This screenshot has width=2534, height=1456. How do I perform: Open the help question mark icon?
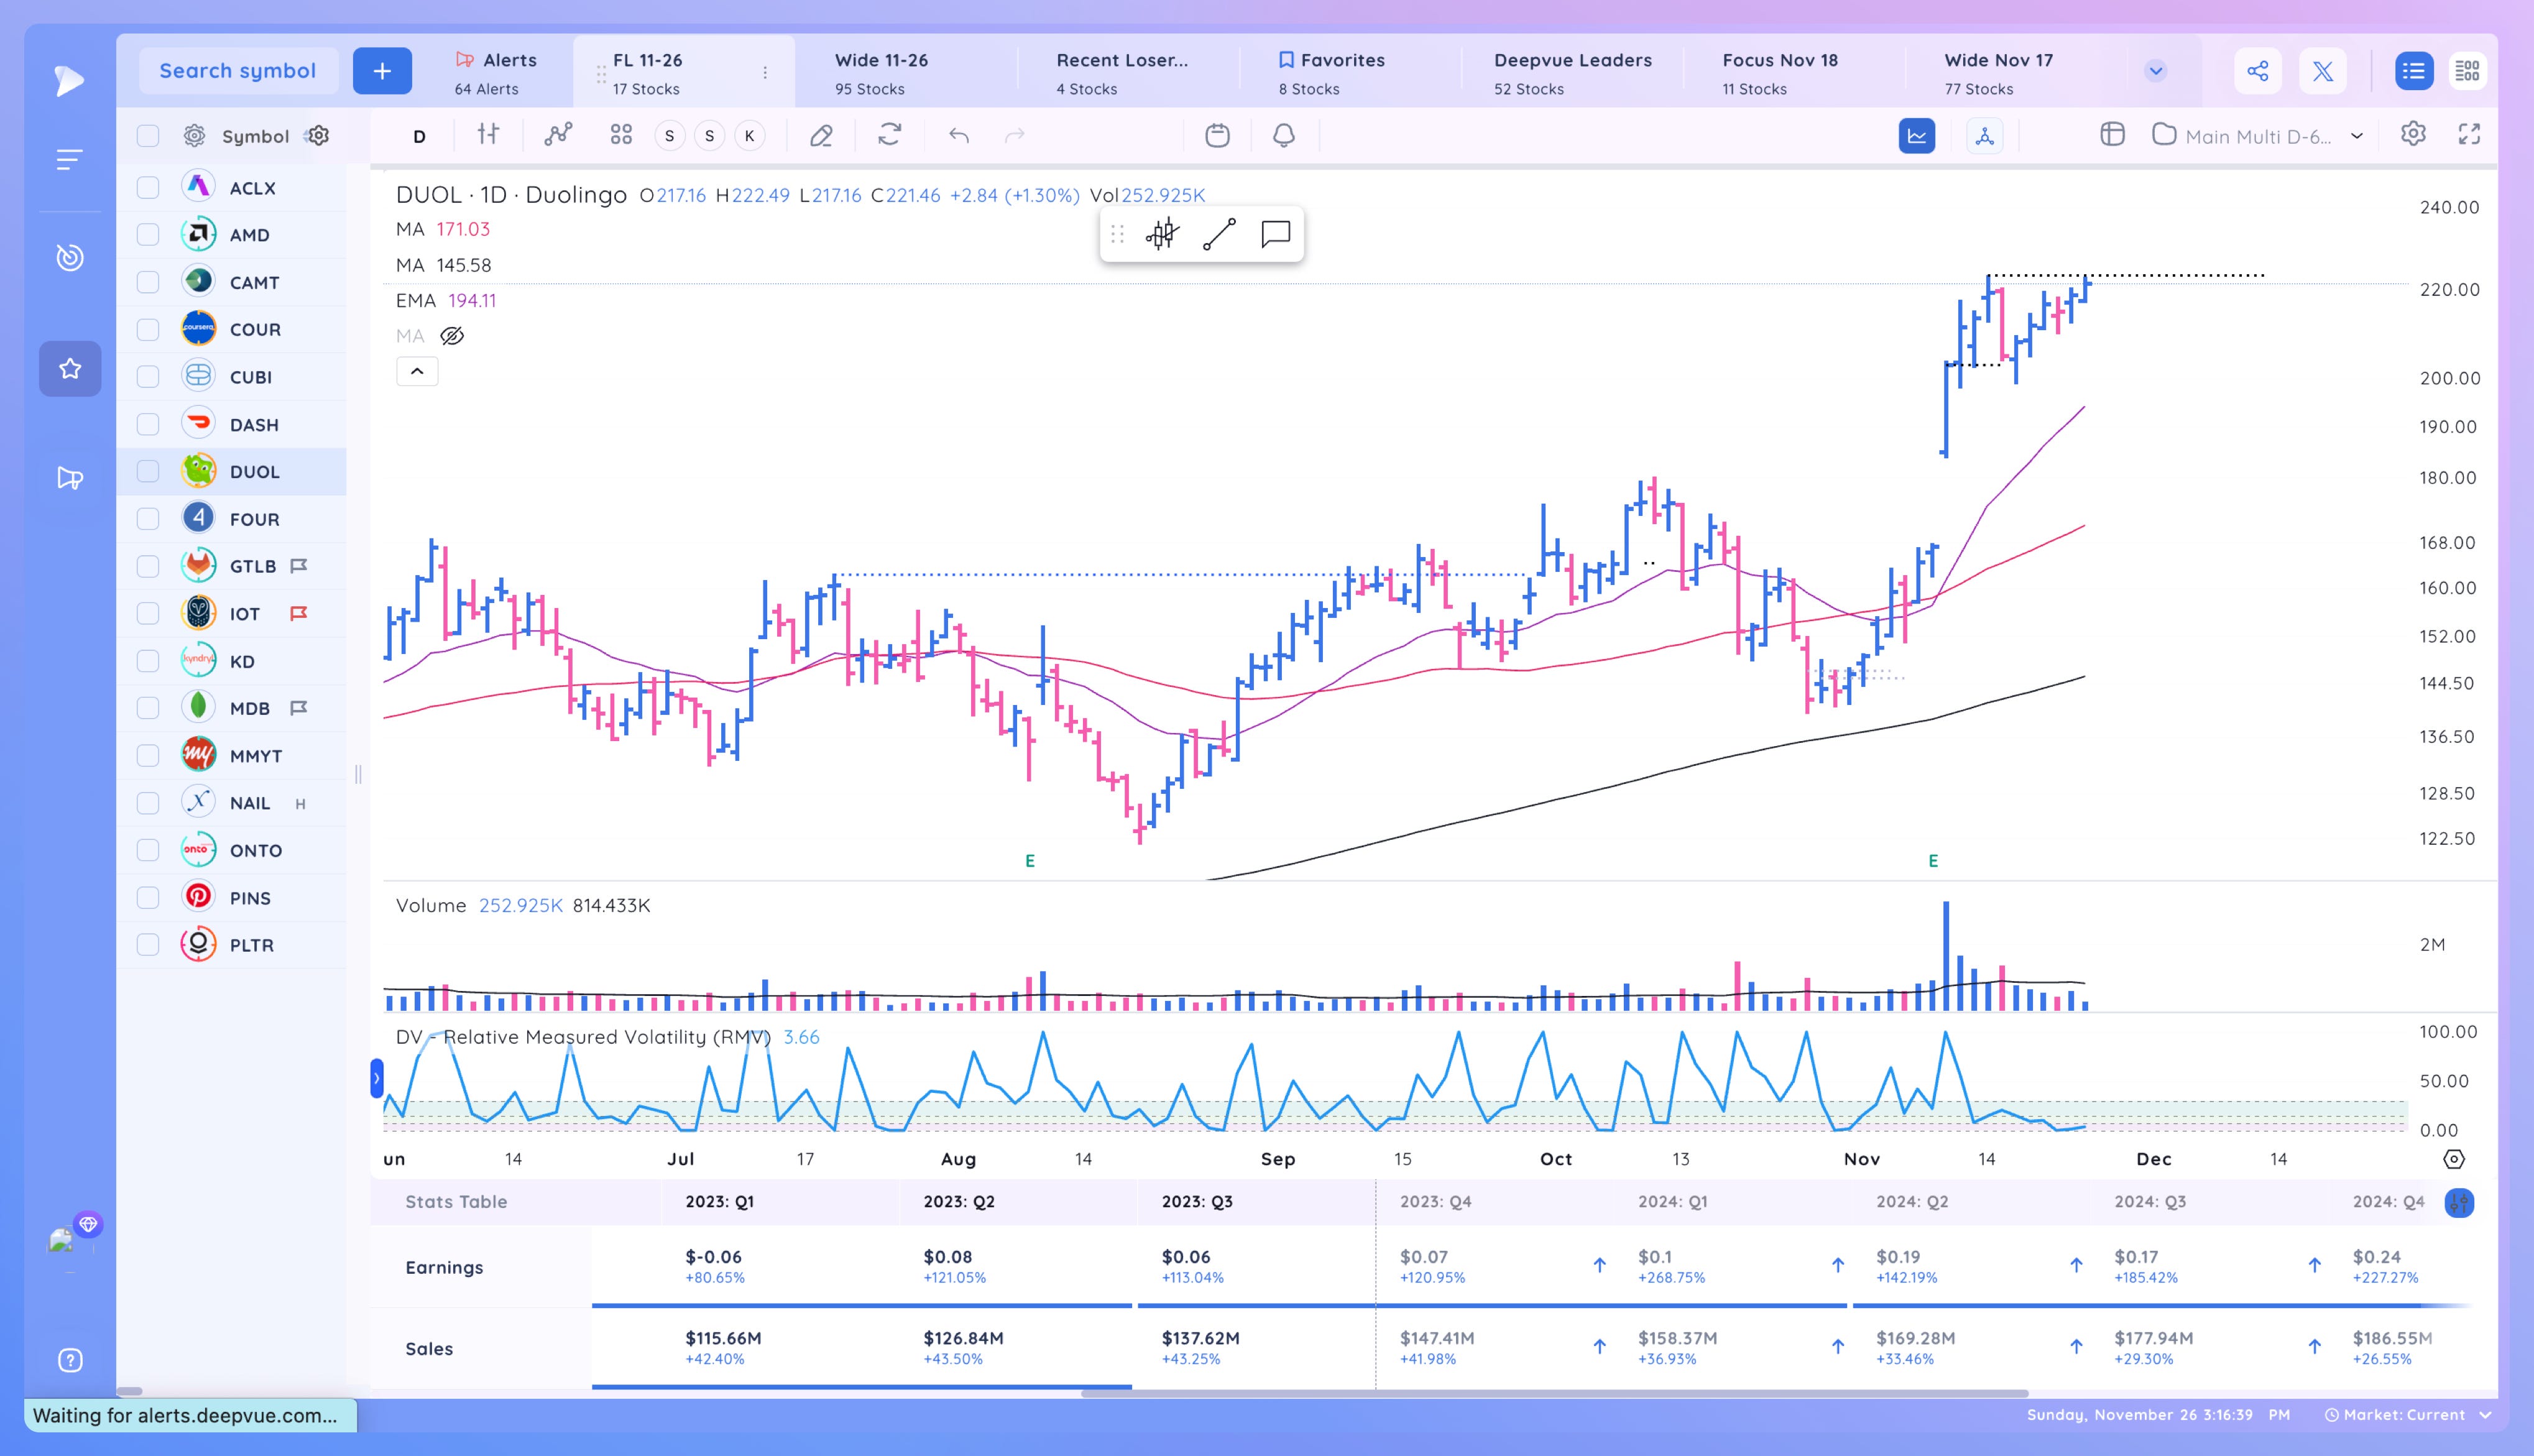coord(70,1360)
